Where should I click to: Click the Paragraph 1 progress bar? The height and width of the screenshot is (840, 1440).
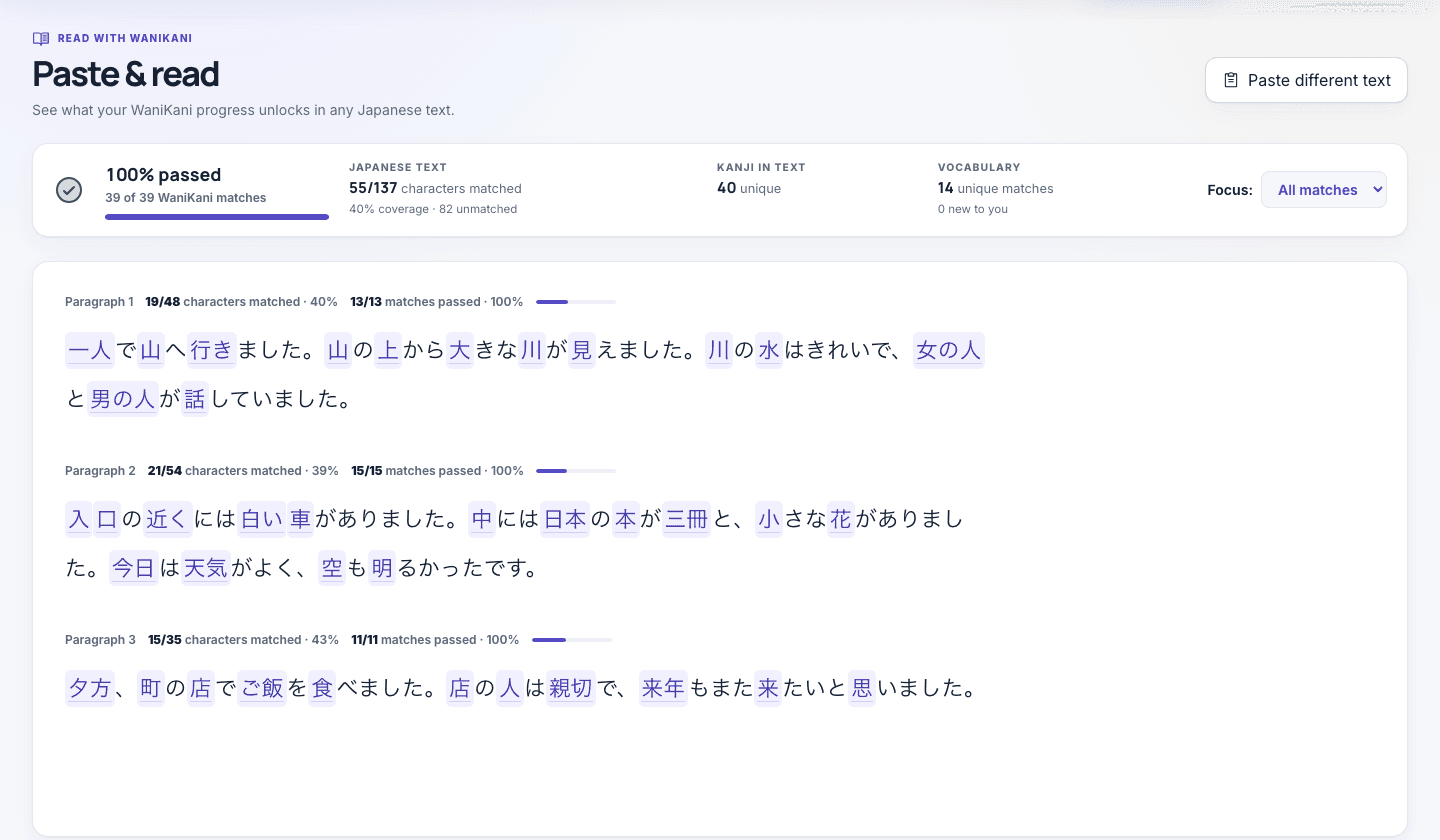tap(576, 302)
